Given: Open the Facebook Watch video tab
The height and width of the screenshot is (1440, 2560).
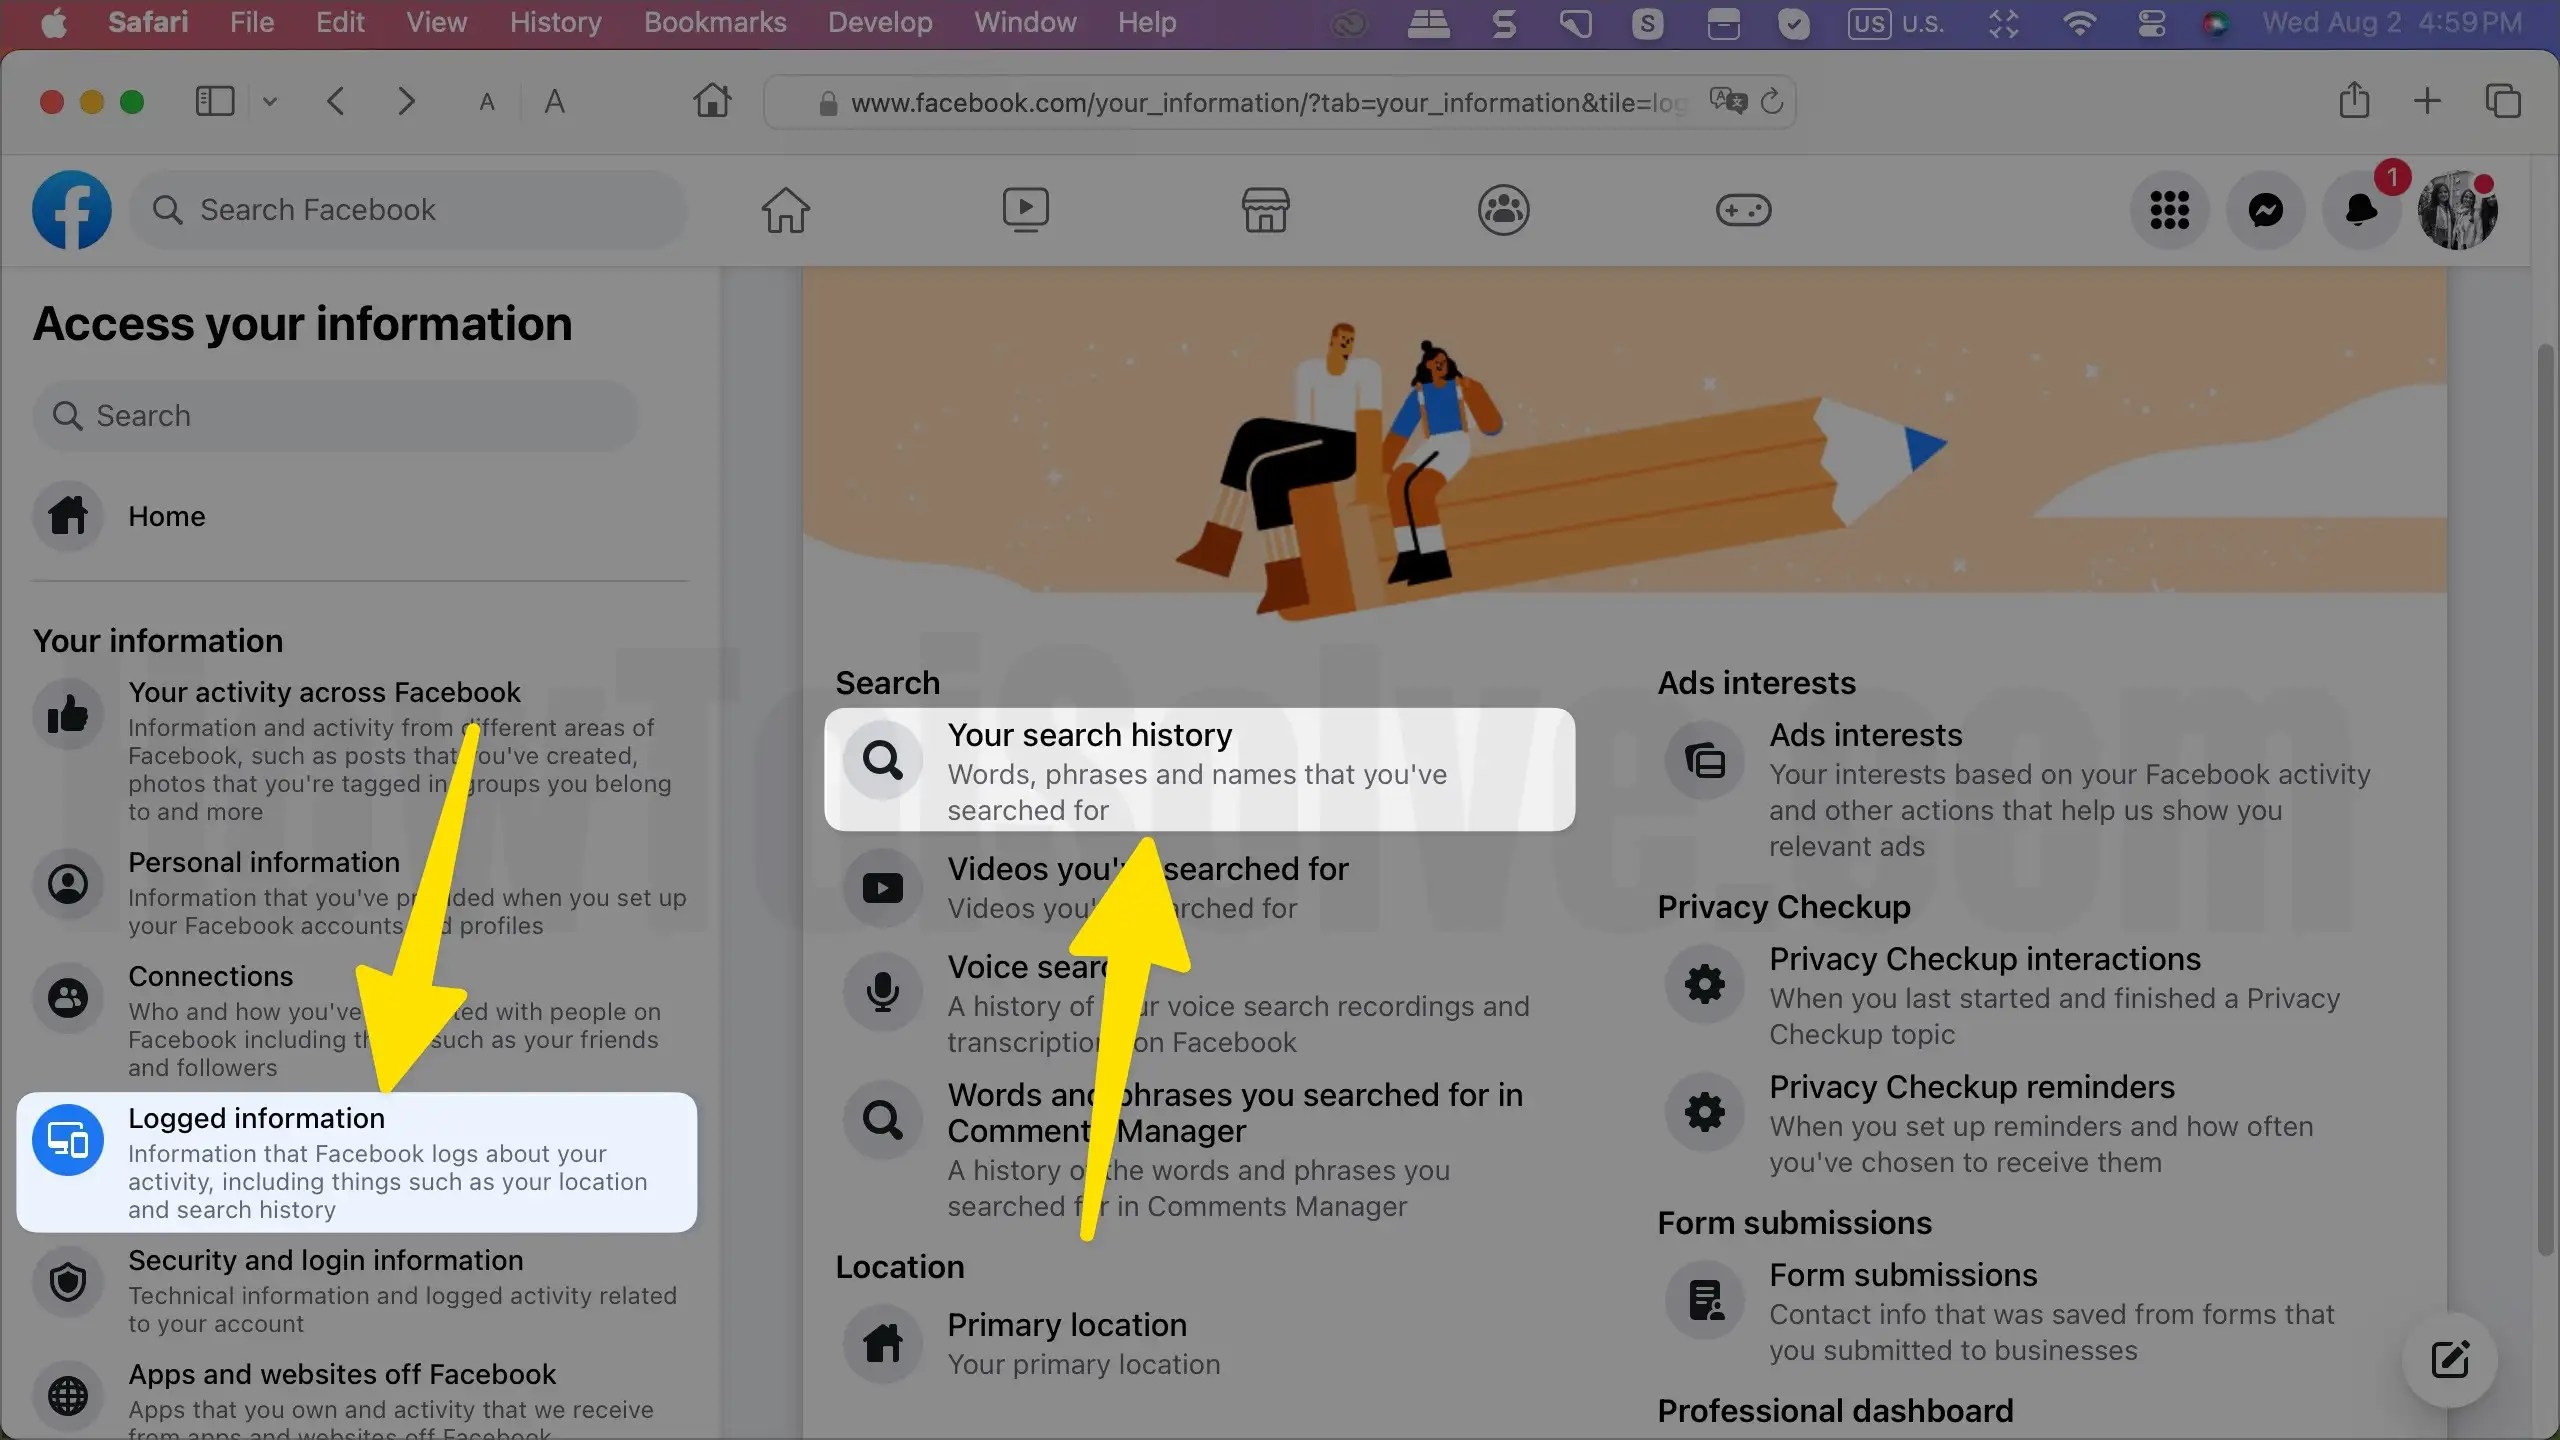Looking at the screenshot, I should tap(1025, 210).
